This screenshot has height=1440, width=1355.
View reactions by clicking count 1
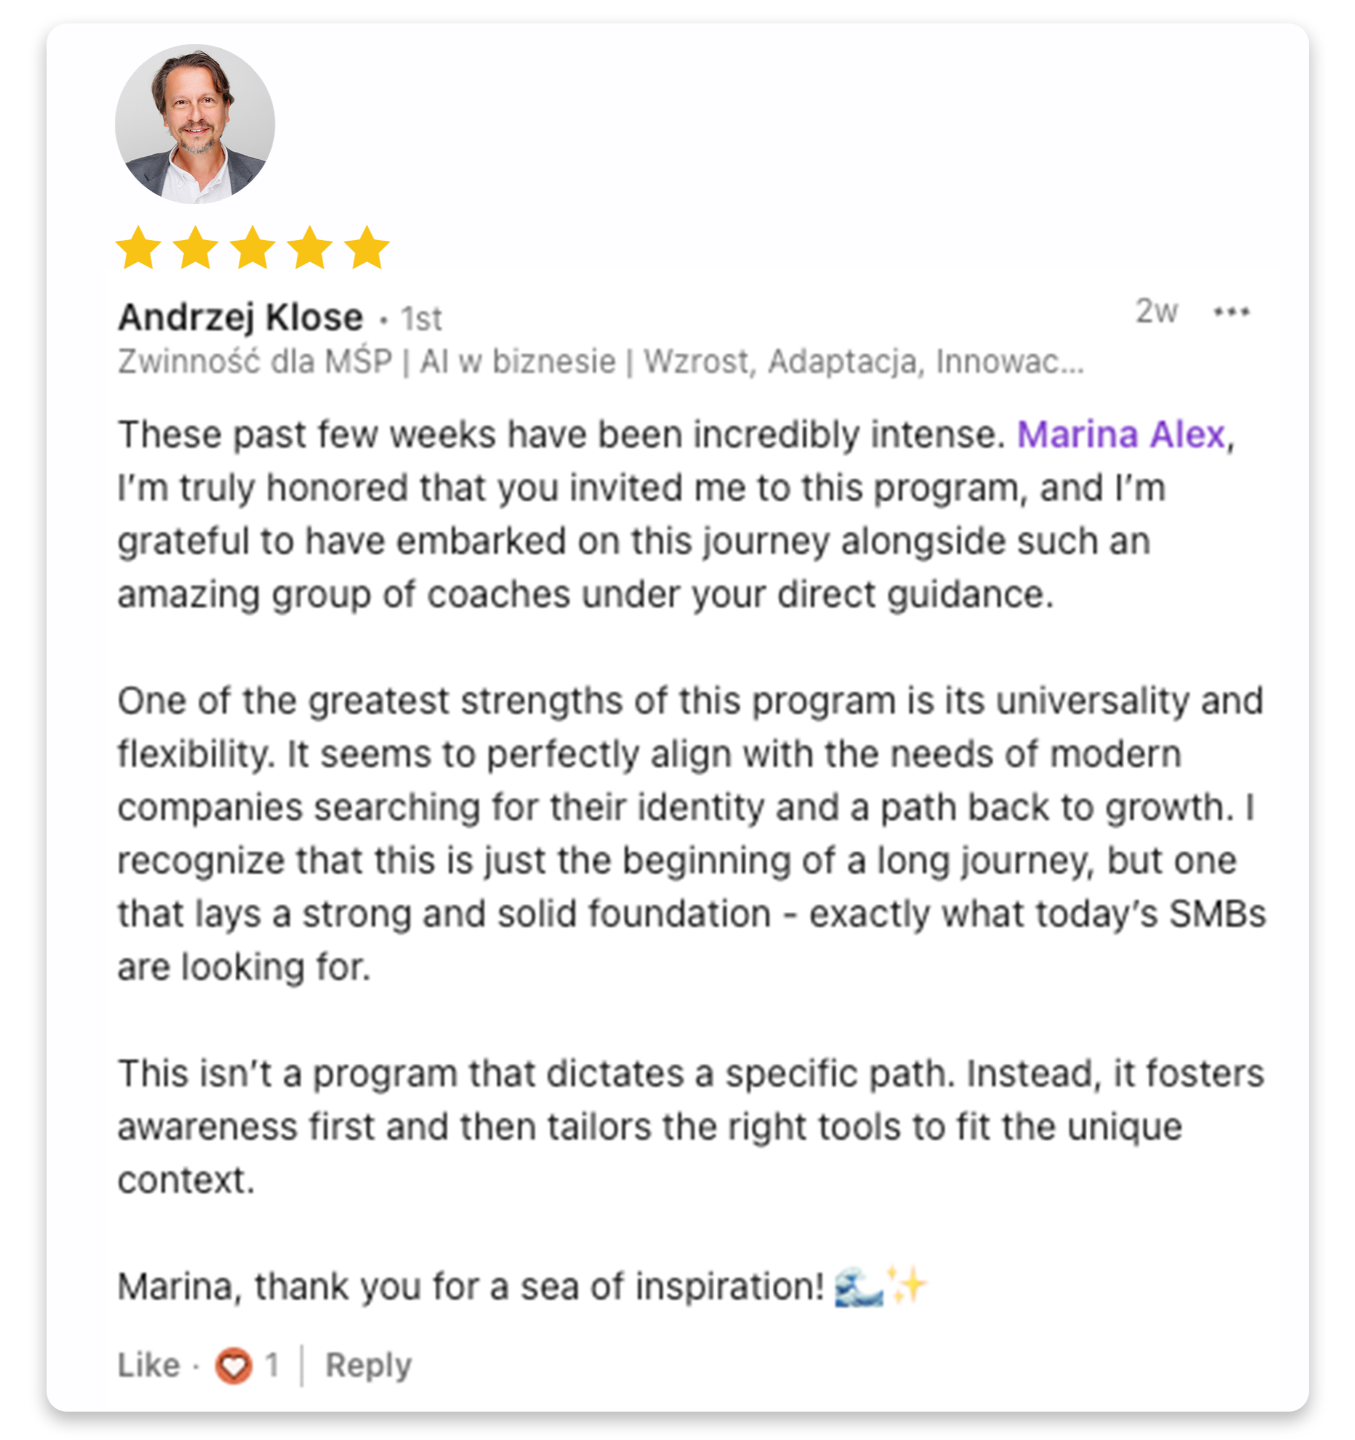coord(271,1365)
